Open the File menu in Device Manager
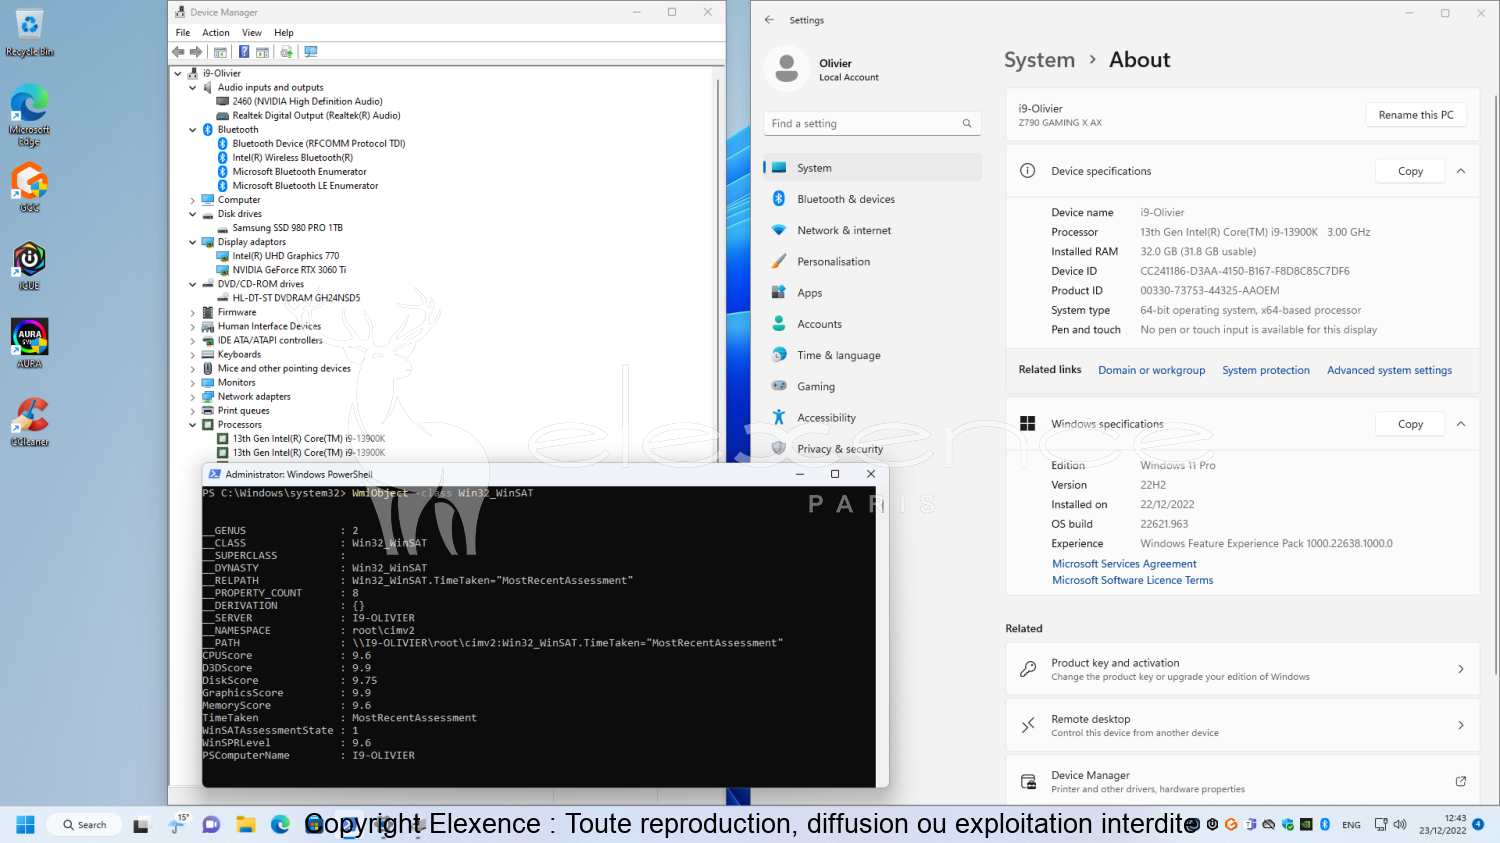Viewport: 1500px width, 843px height. click(x=183, y=33)
